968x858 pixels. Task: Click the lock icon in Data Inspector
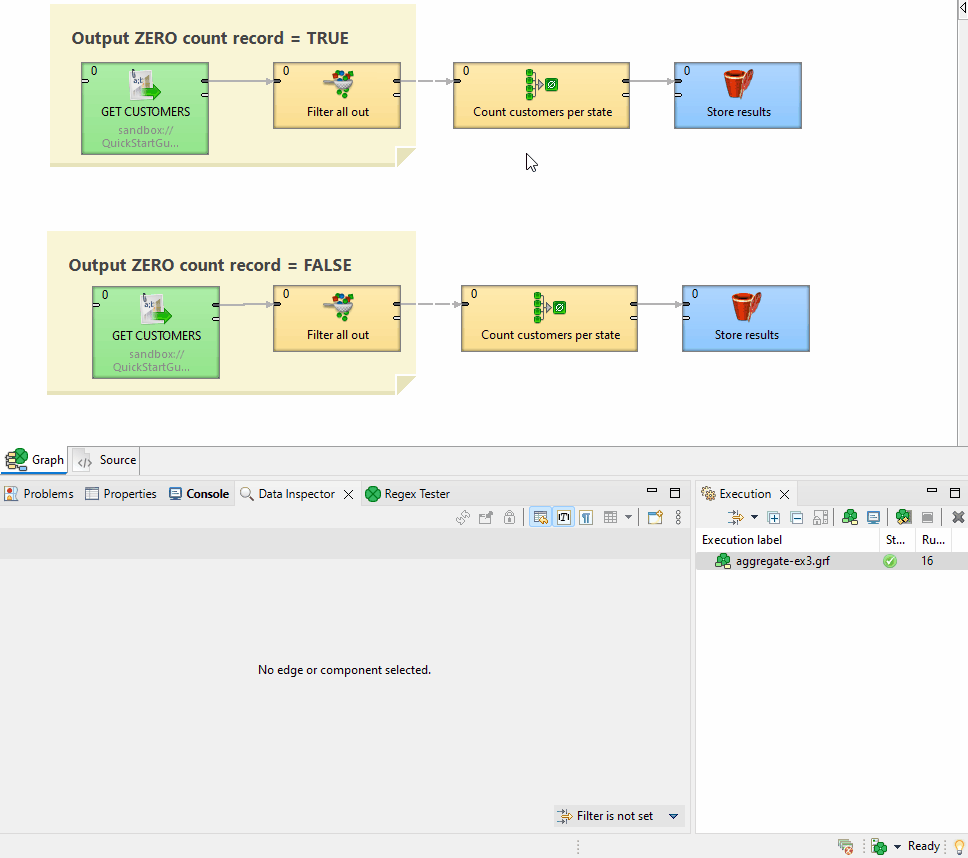509,517
